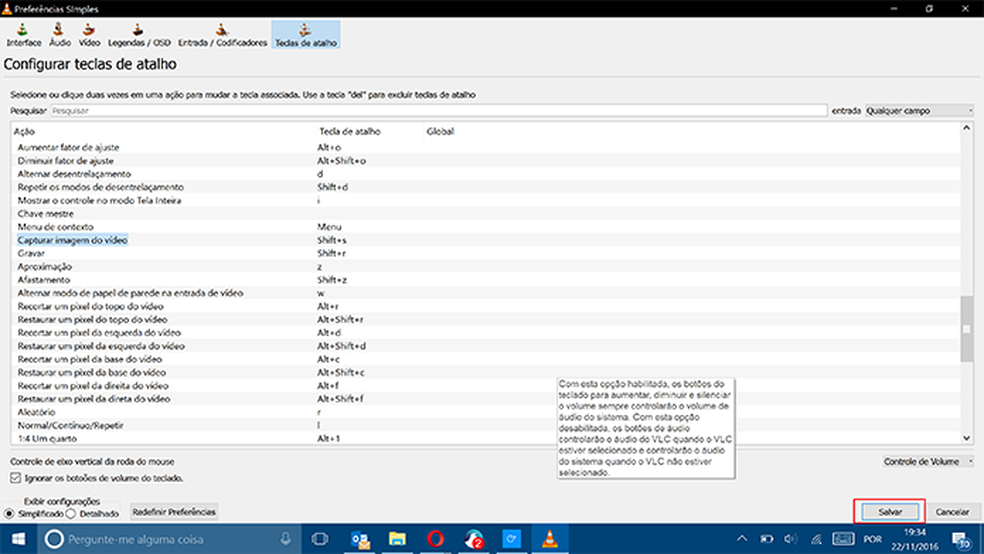
Task: Toggle 'Ignorar os botões de volume do teclado'
Action: (x=13, y=478)
